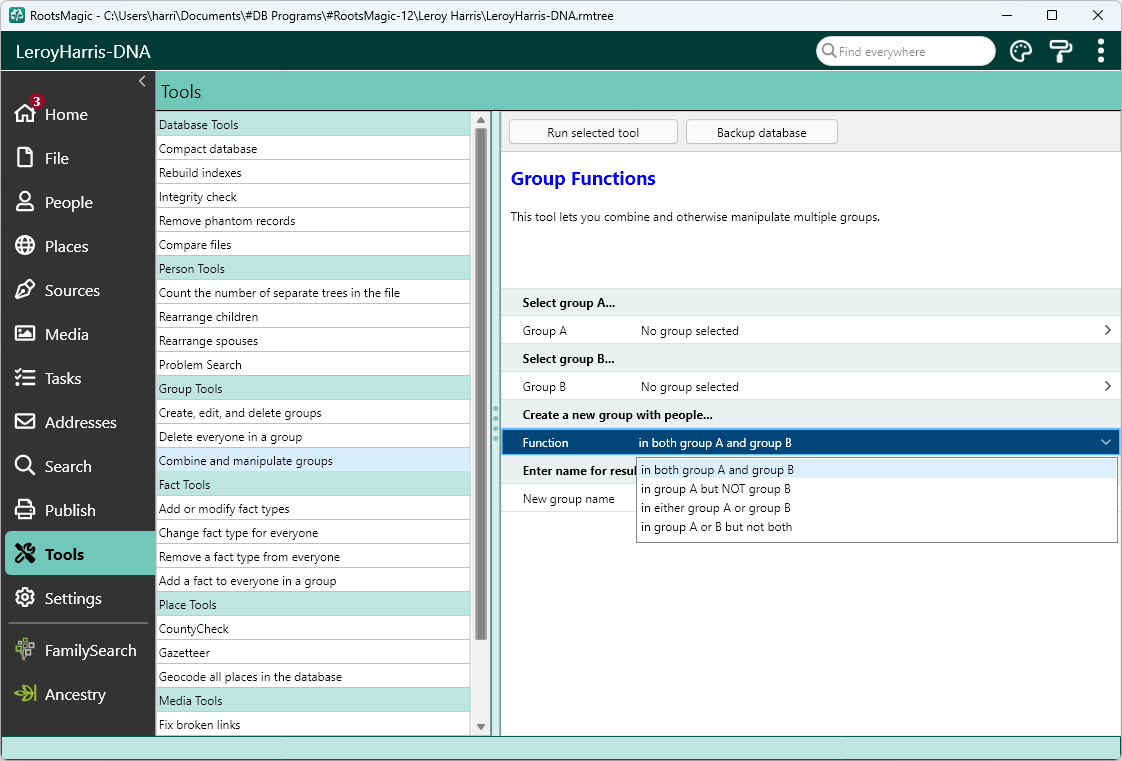Screen dimensions: 1122x761
Task: Click the paint roller icon in header
Action: [1060, 51]
